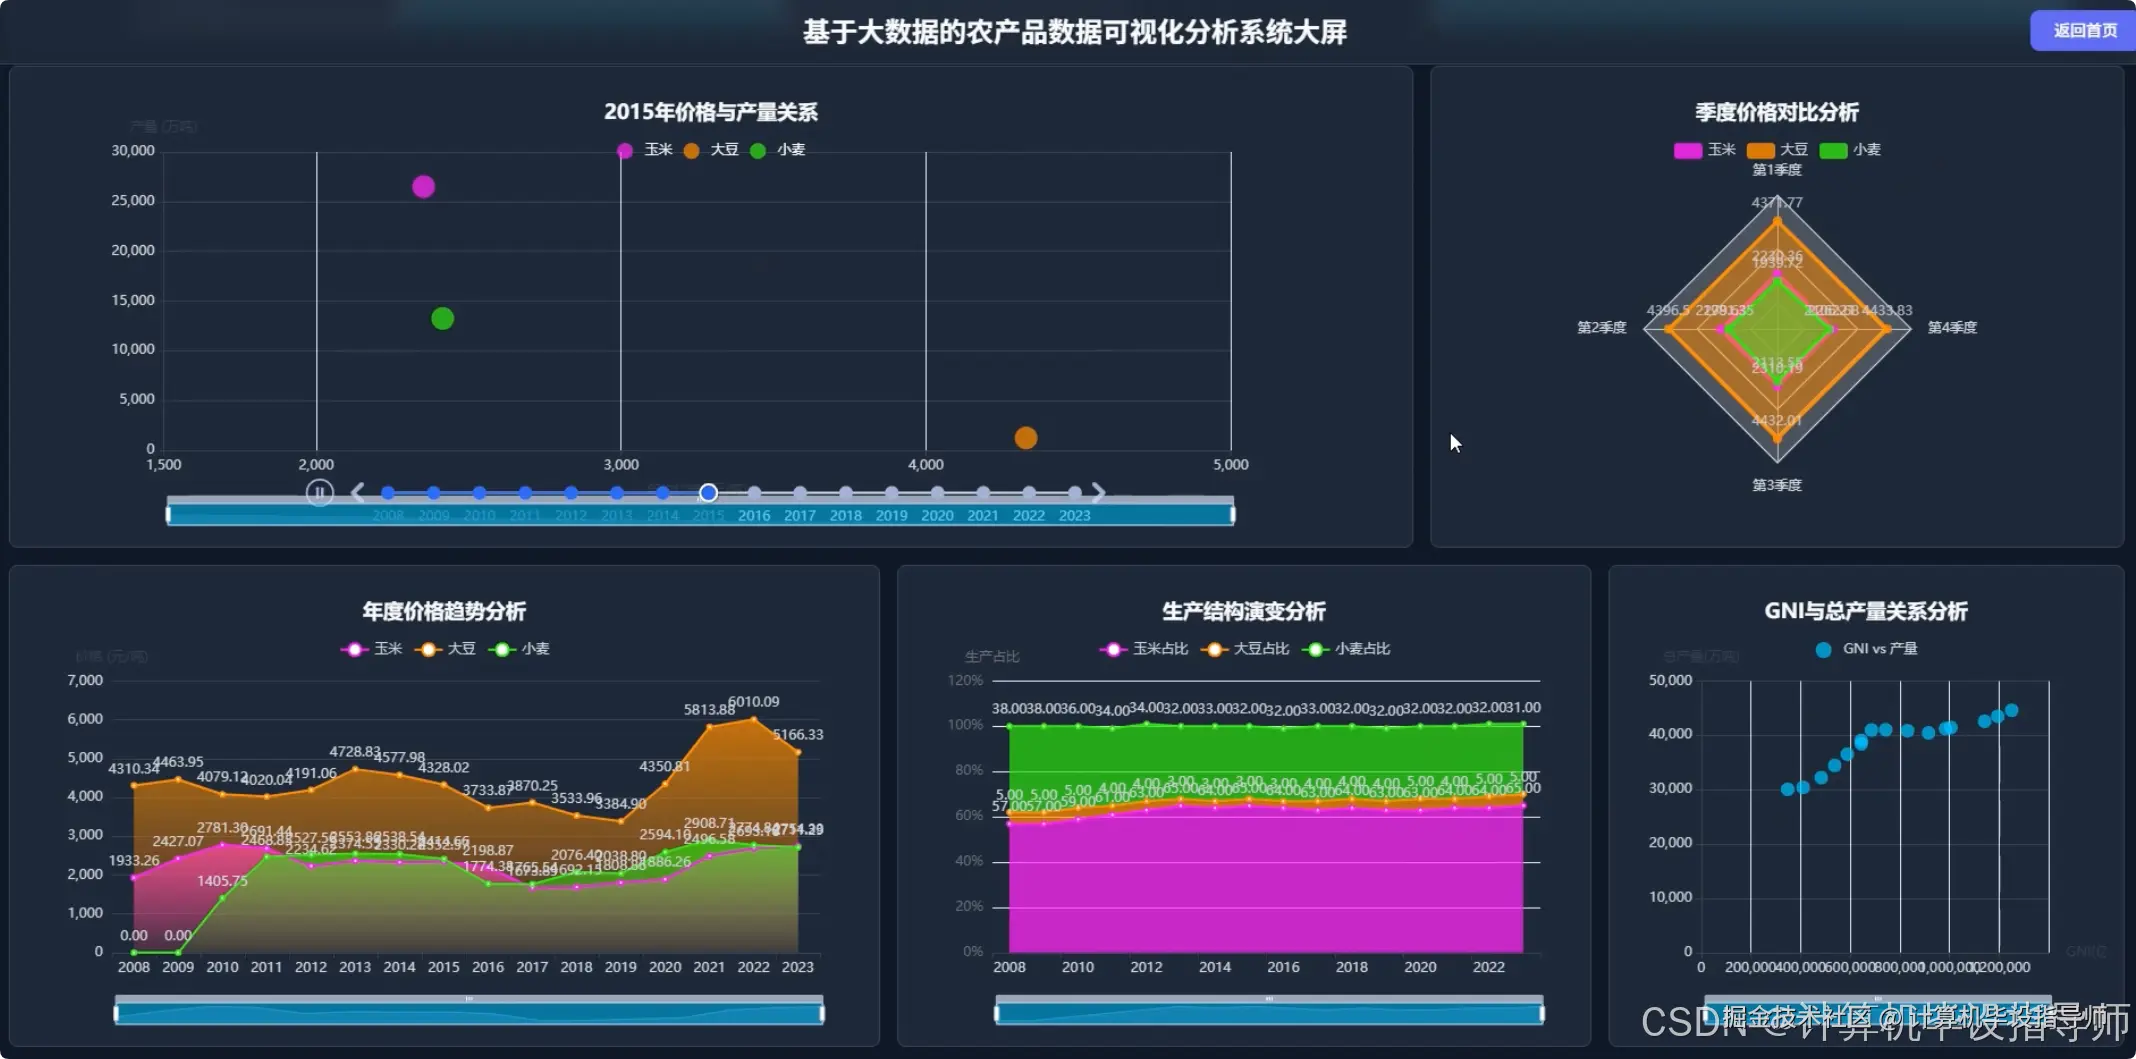2136x1059 pixels.
Task: Jump to 2020 timeline dot
Action: [937, 493]
